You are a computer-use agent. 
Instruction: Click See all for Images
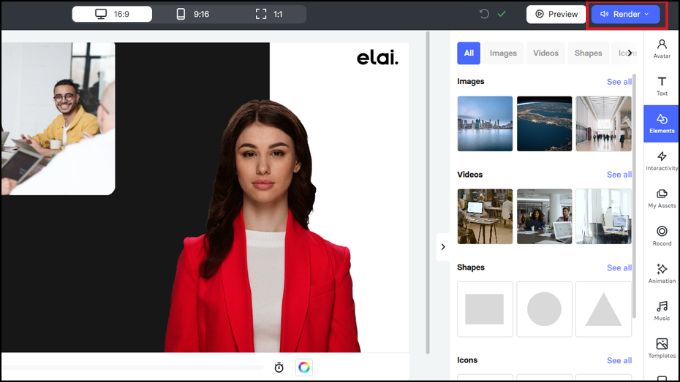coord(619,82)
